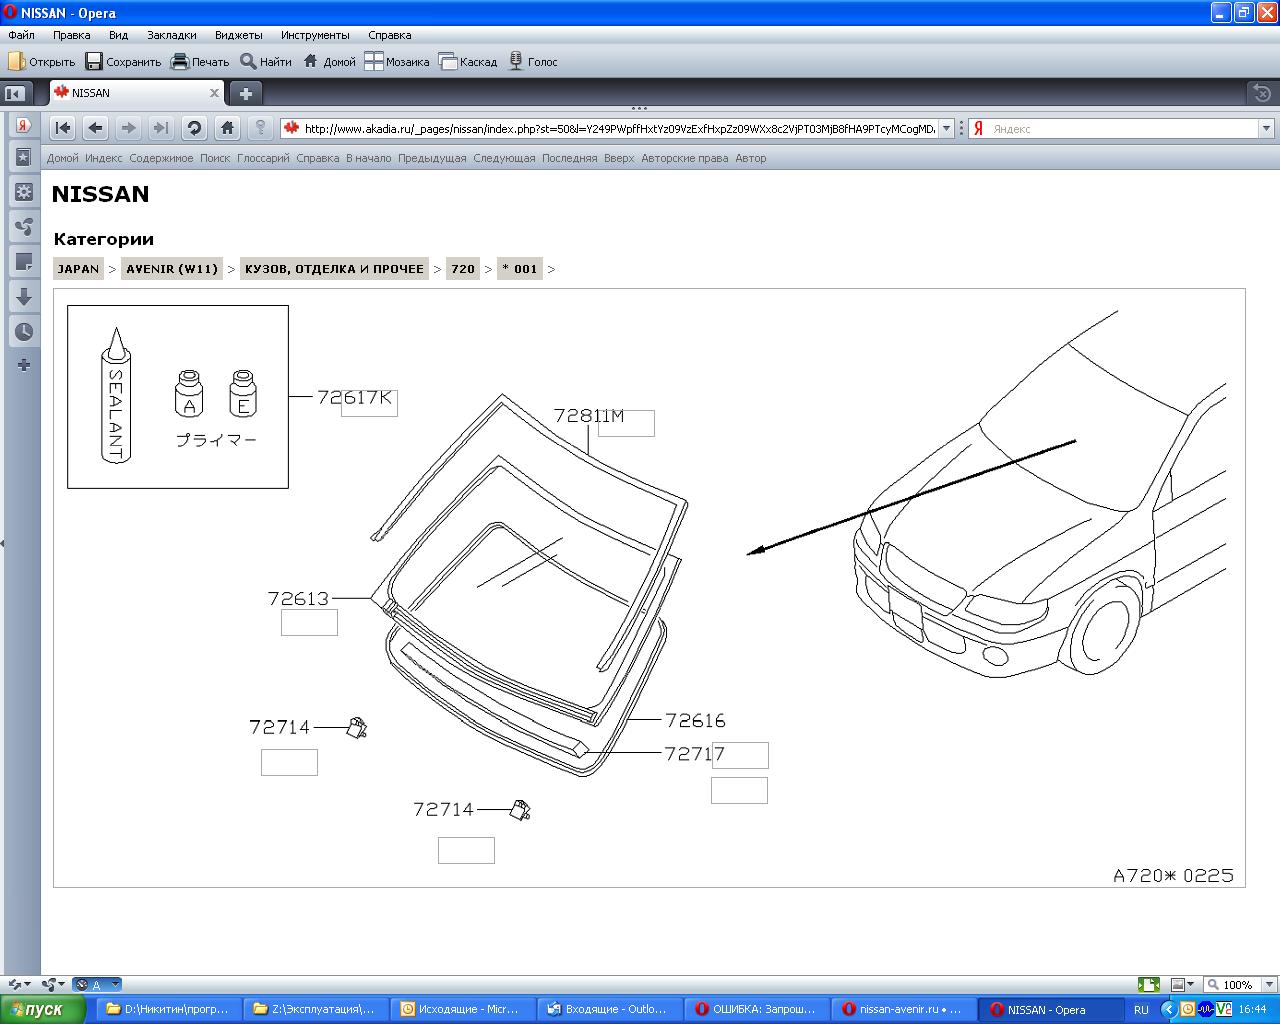Click the Rewind navigation button
Viewport: 1280px width, 1024px height.
point(62,128)
